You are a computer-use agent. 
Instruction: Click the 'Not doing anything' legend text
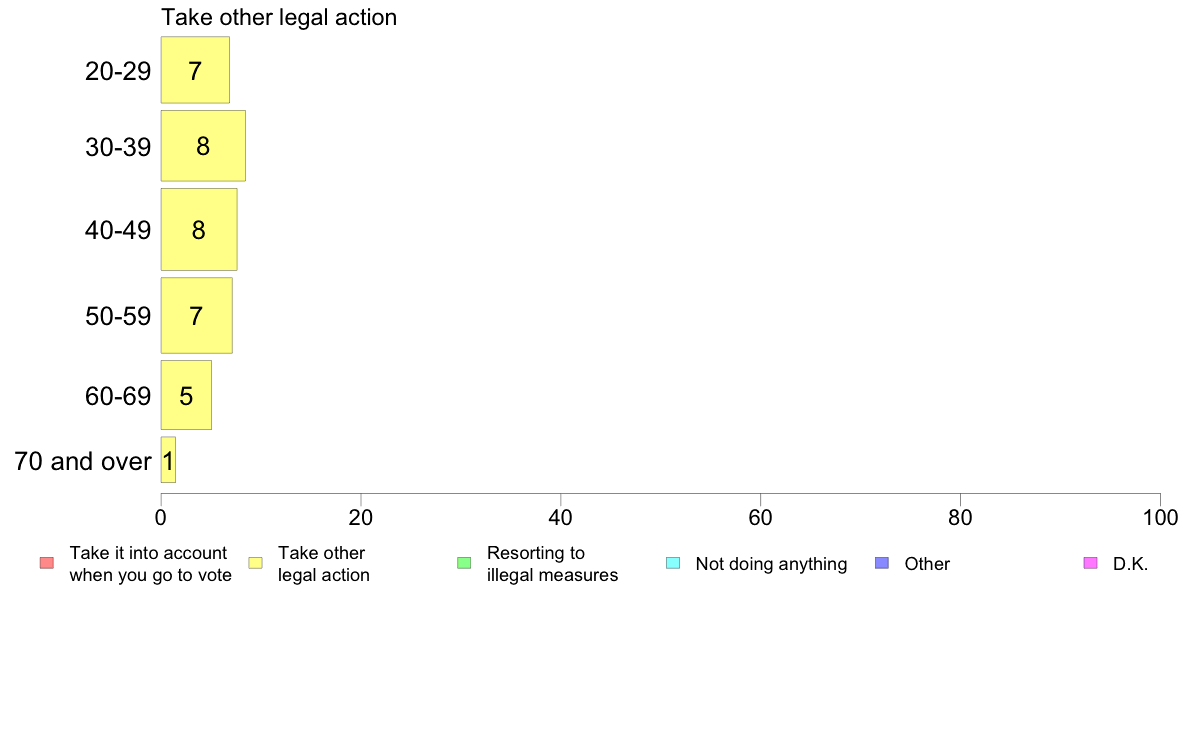771,564
